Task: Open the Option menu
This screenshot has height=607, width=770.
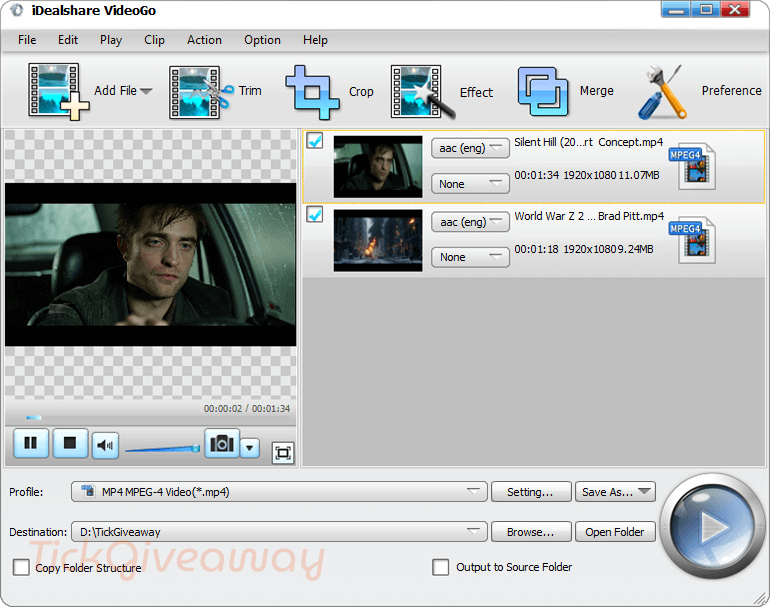Action: point(263,40)
